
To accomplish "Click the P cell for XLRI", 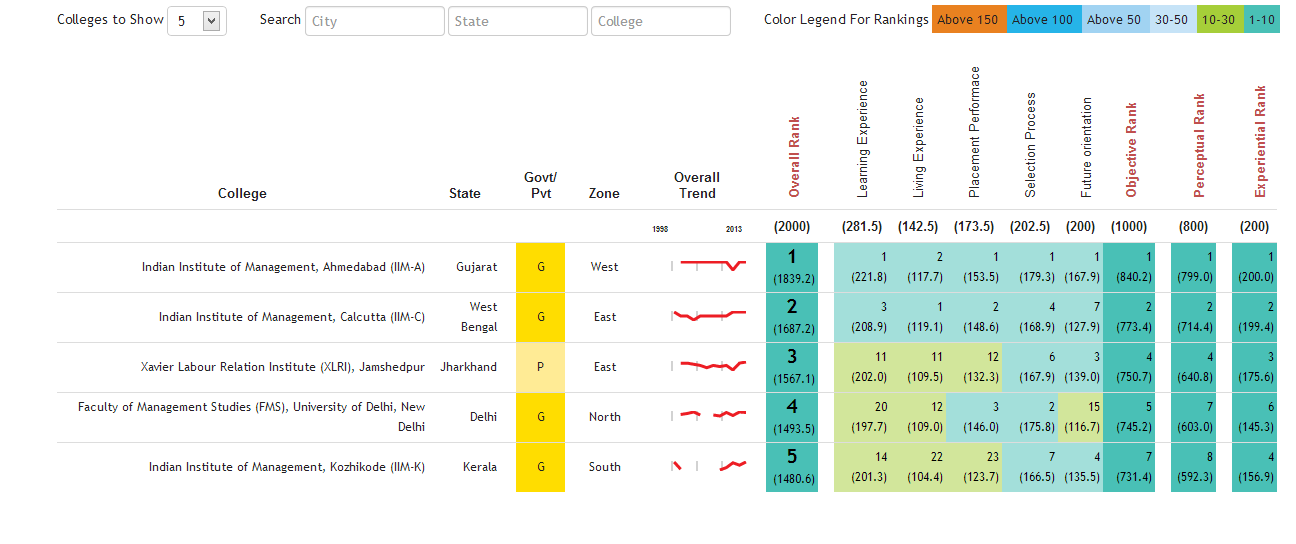I will click(x=540, y=367).
